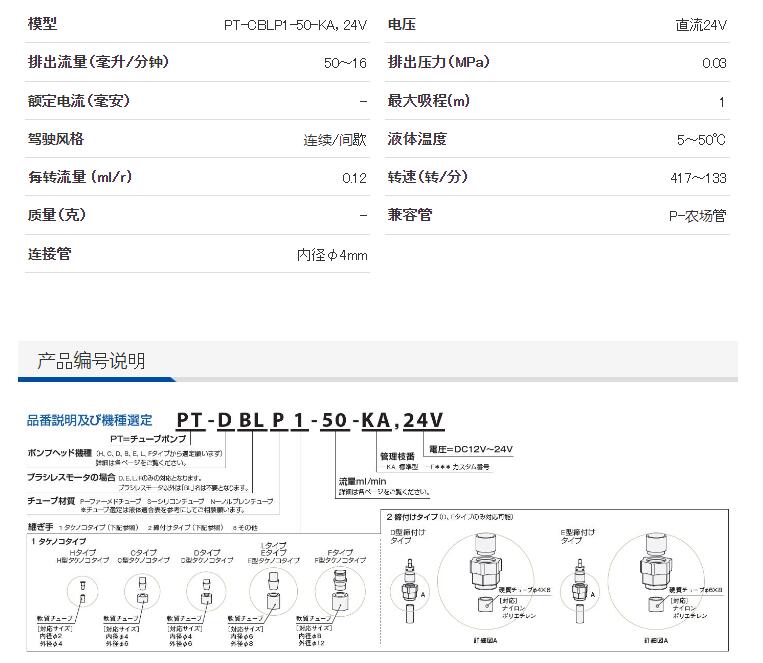Image resolution: width=763 pixels, height=663 pixels.
Task: Click the PT=チューブポンプ annotation
Action: 148,439
